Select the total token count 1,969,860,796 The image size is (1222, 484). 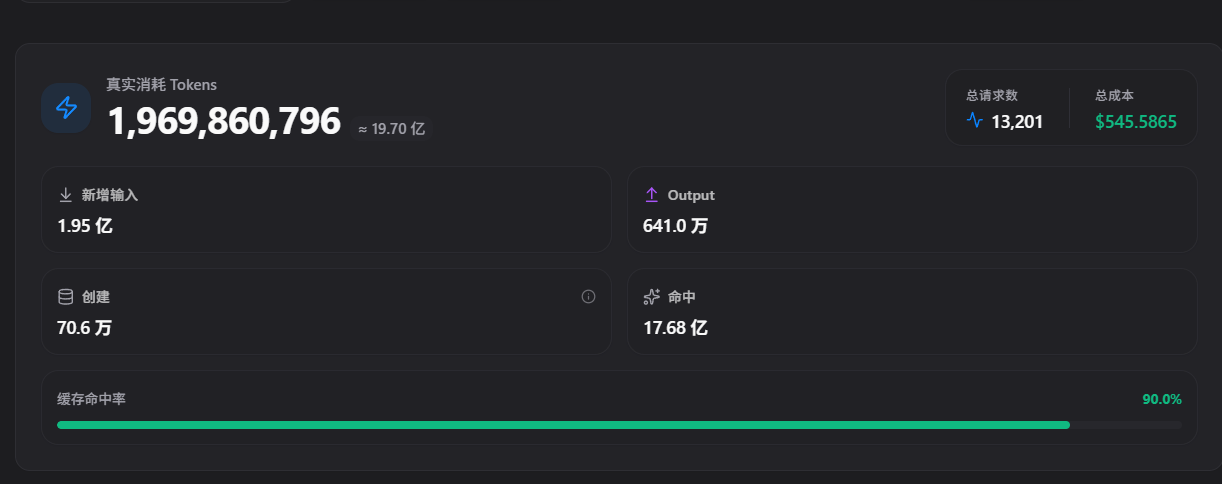click(224, 122)
